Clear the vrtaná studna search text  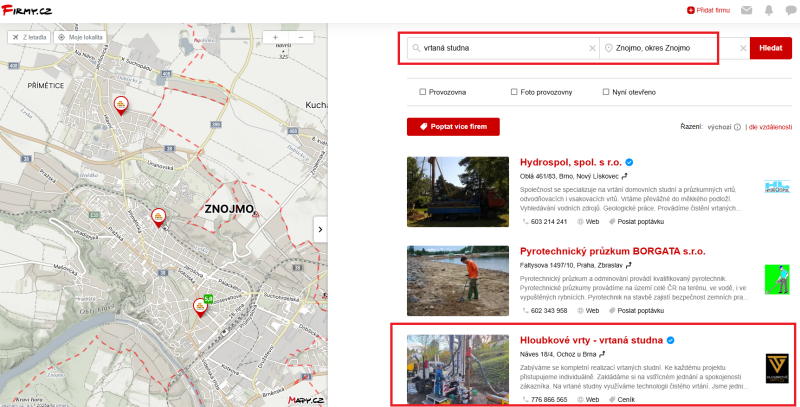[592, 48]
